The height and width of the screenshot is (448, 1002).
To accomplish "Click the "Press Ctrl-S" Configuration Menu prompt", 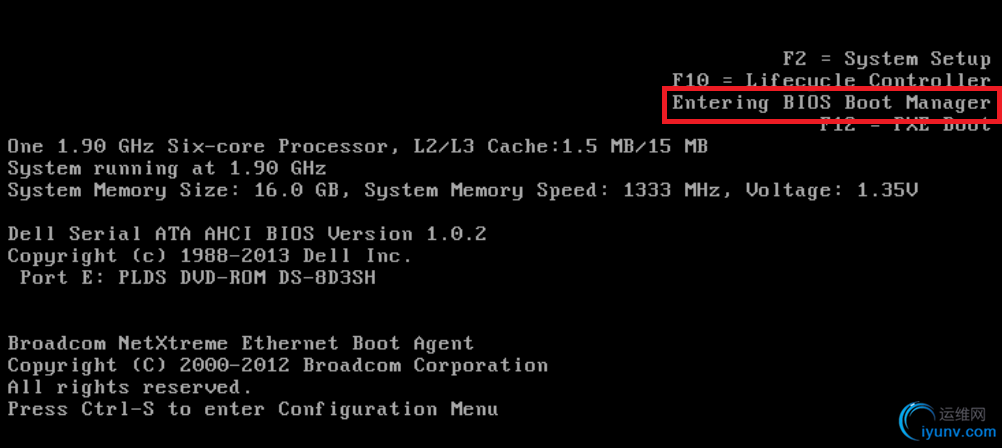I will [252, 409].
